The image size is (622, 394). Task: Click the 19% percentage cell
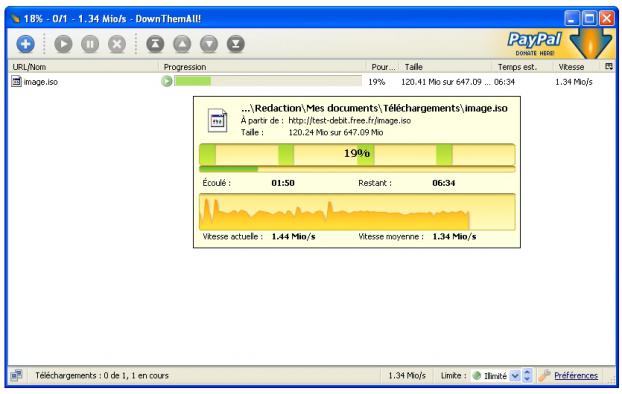pos(376,82)
